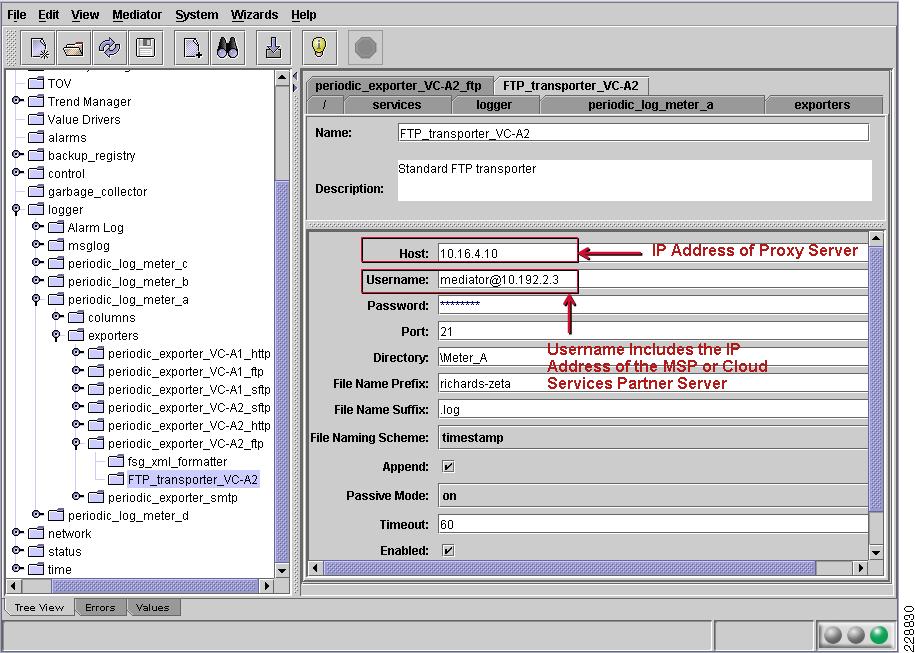Open the Help menu

click(x=303, y=15)
